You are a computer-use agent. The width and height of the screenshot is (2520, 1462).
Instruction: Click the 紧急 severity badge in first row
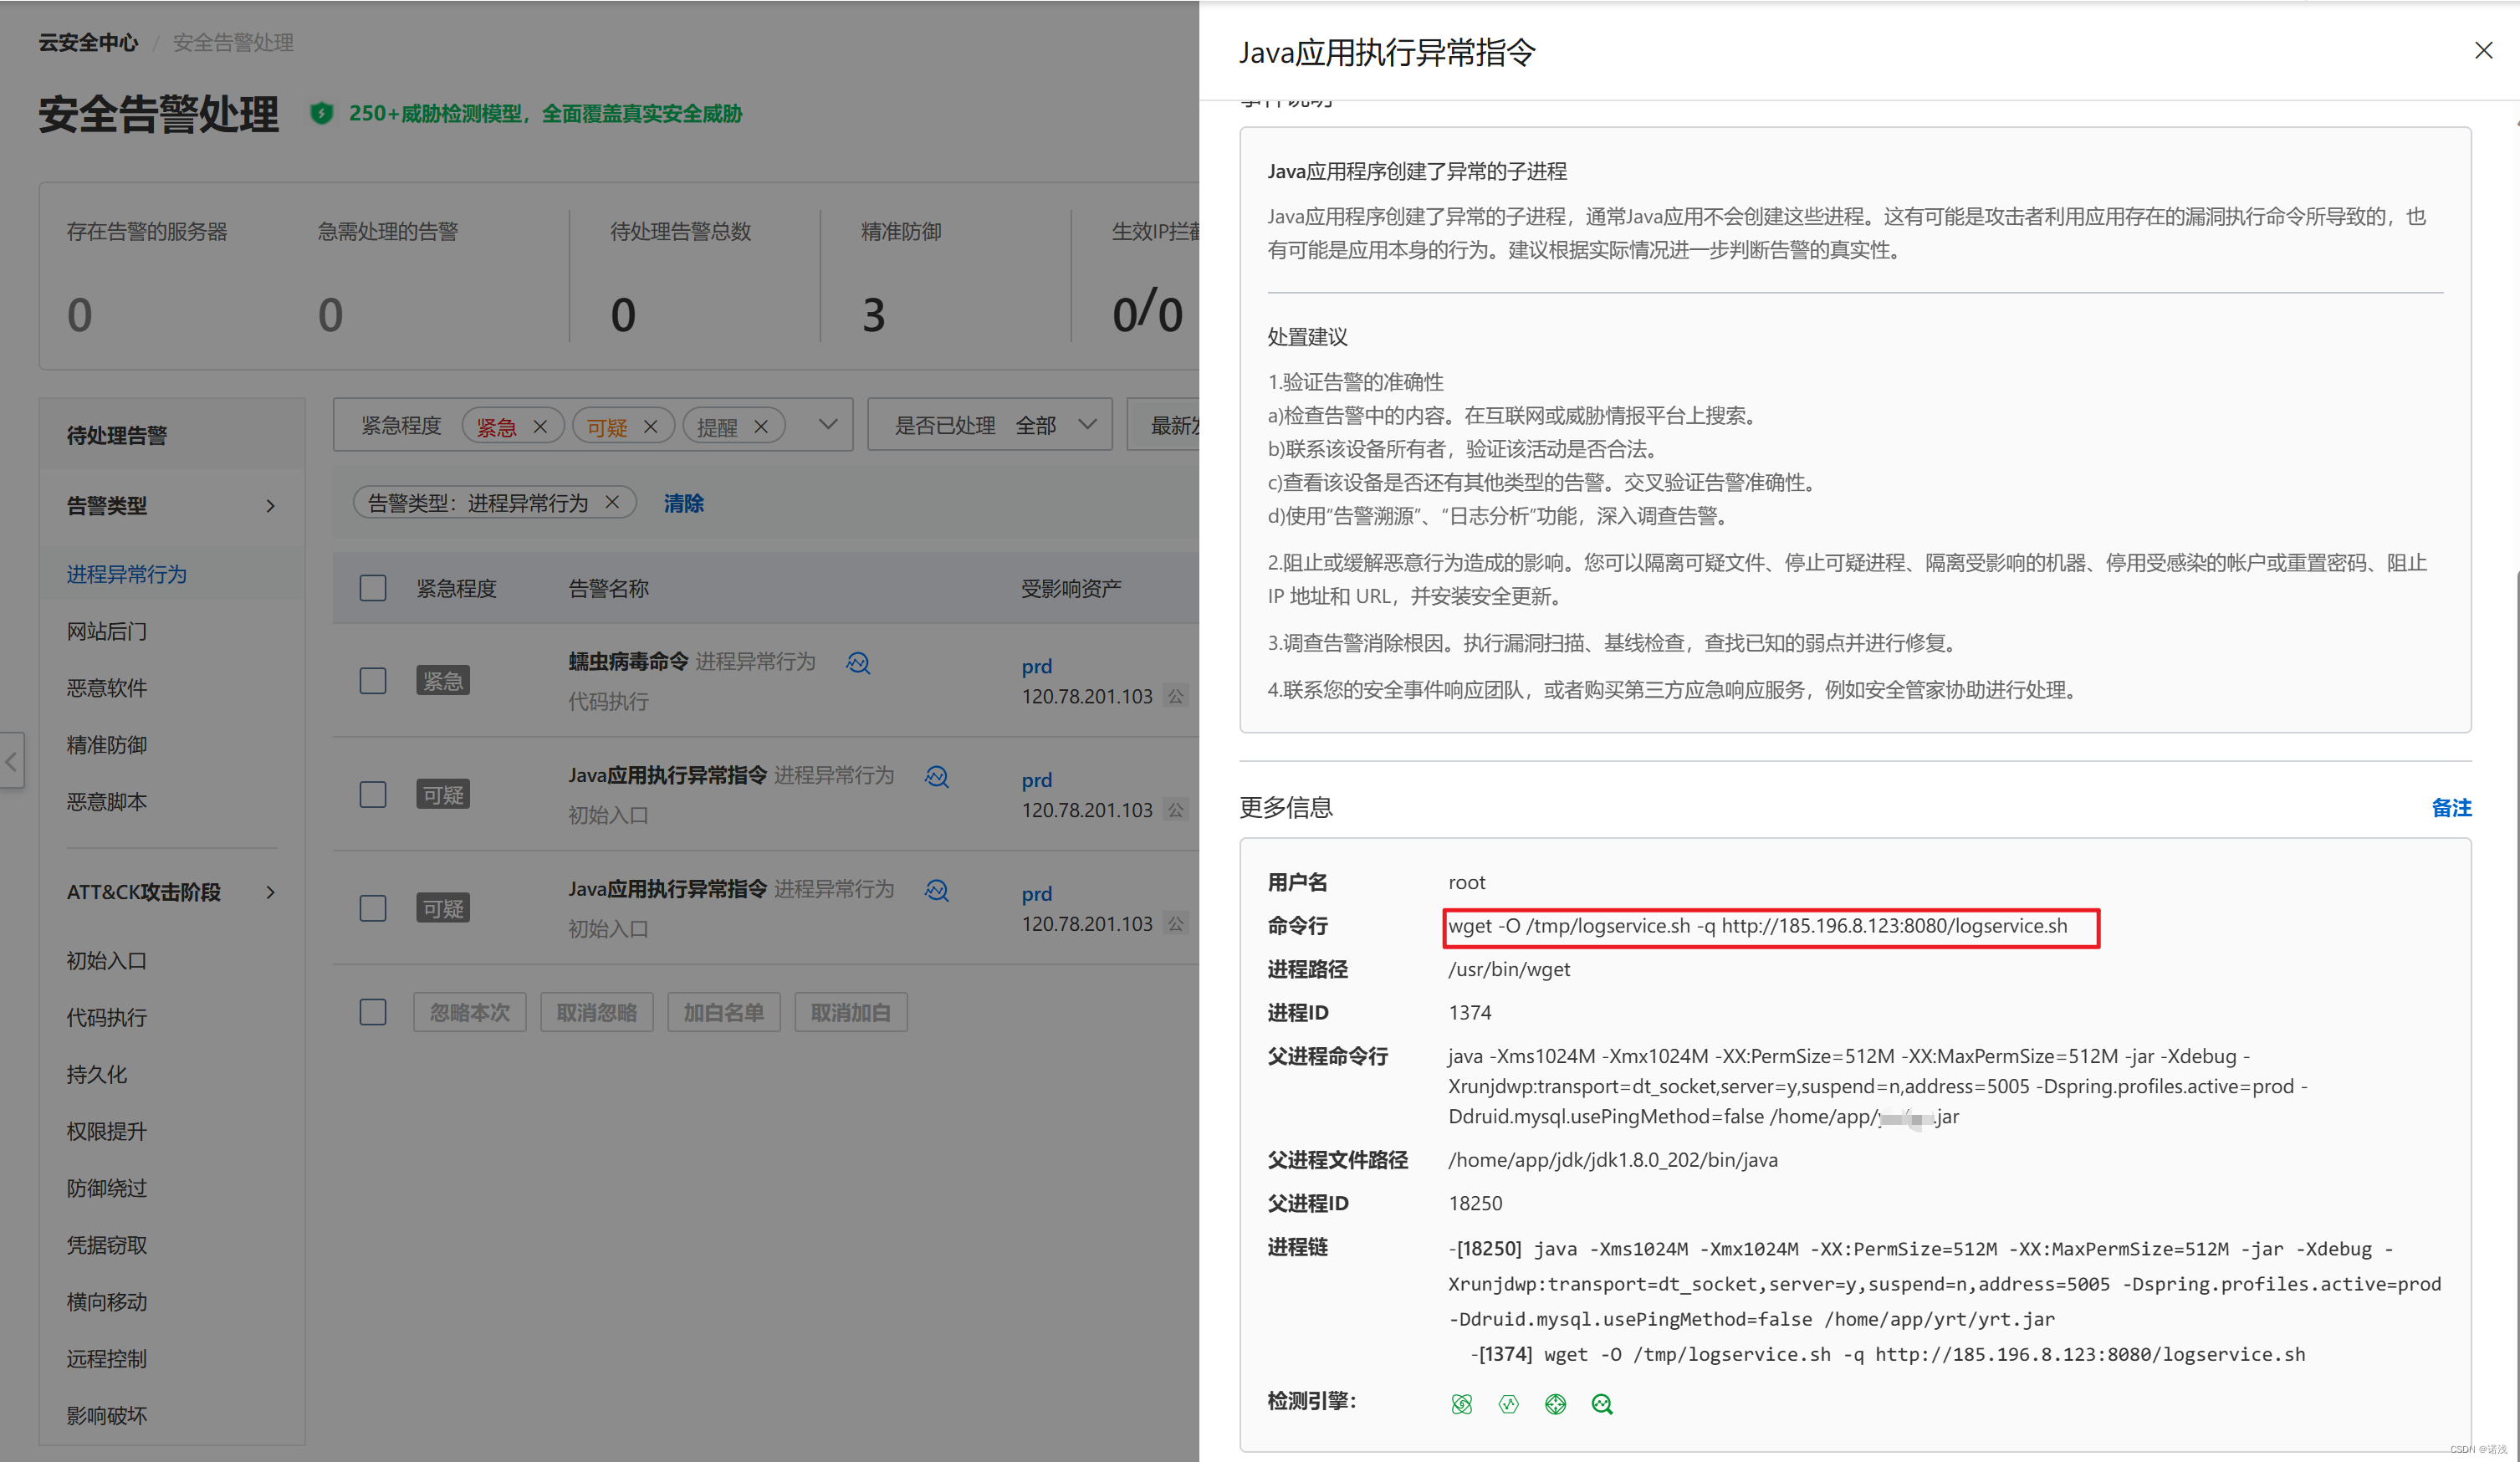[443, 681]
